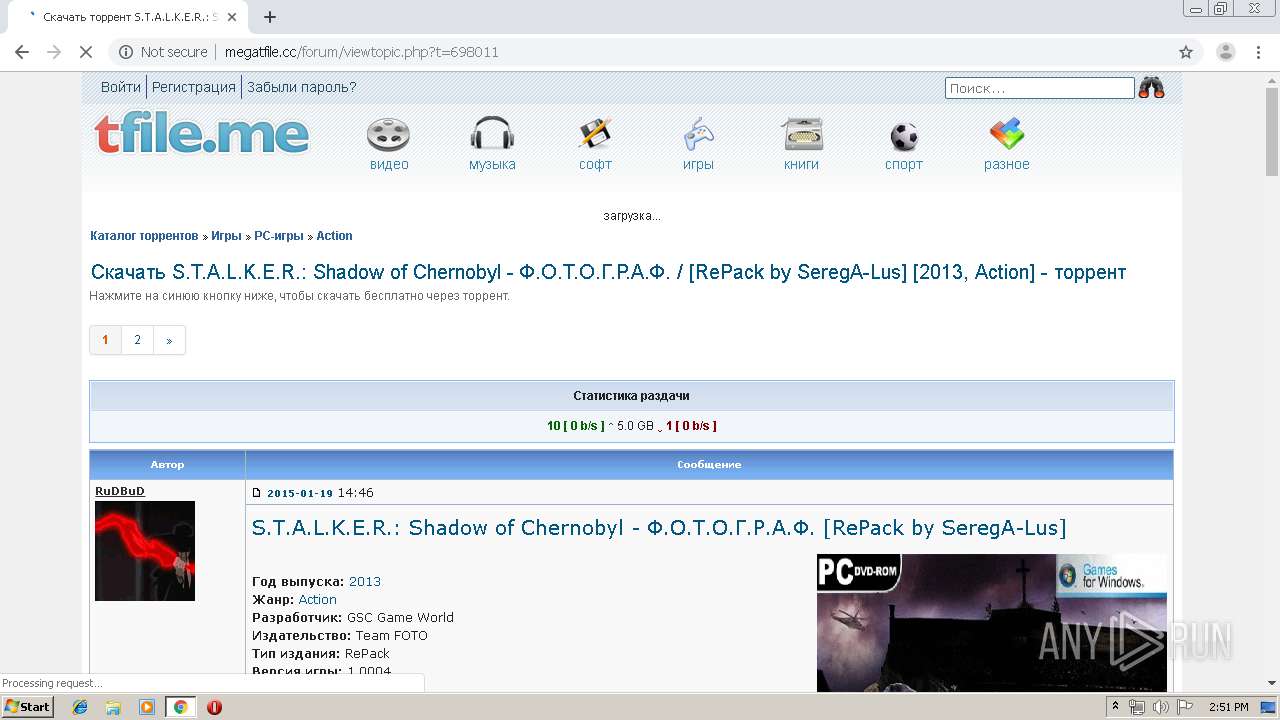Click the софт text label
Image resolution: width=1280 pixels, height=720 pixels.
pos(595,165)
